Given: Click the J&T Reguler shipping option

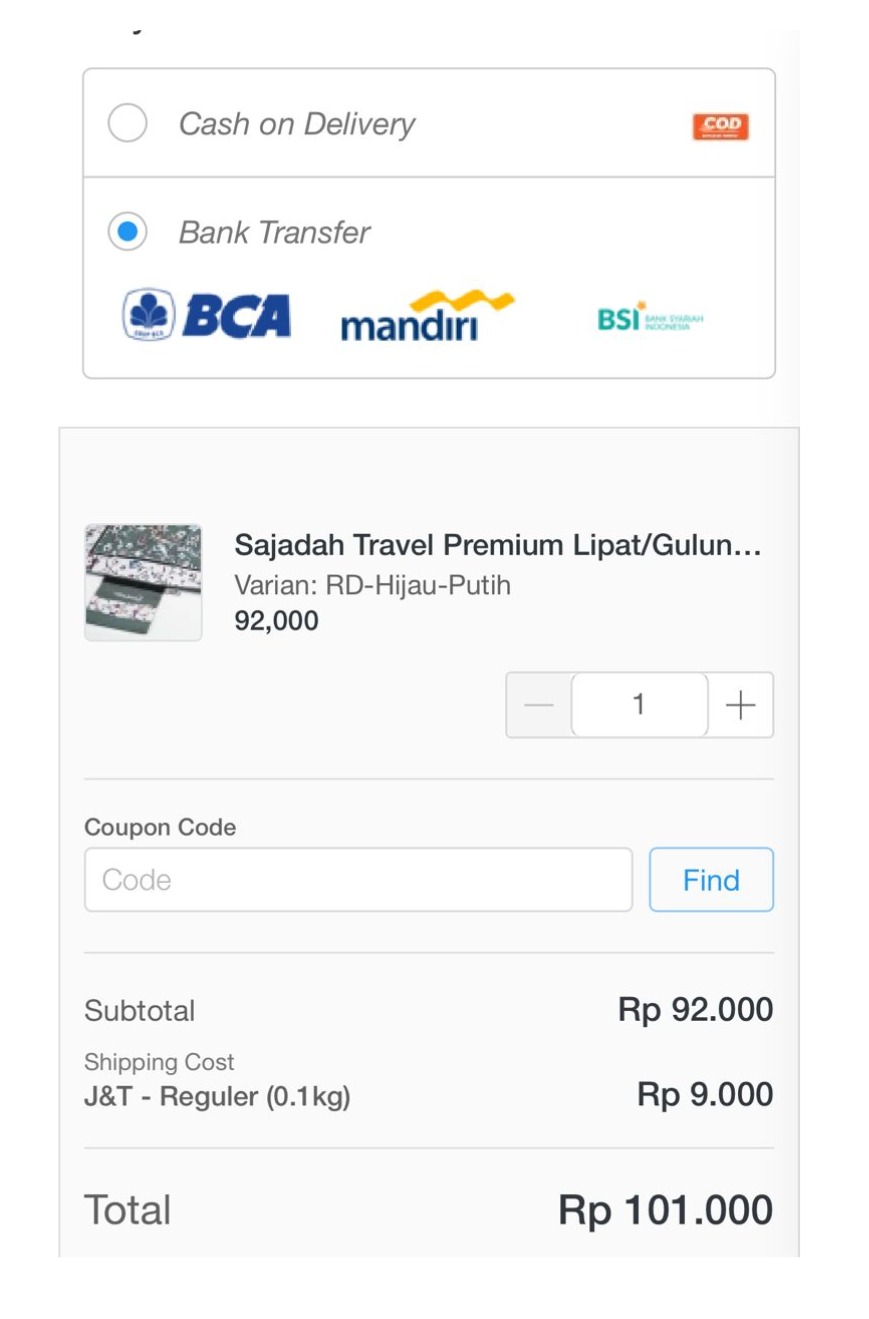Looking at the screenshot, I should pyautogui.click(x=217, y=1096).
